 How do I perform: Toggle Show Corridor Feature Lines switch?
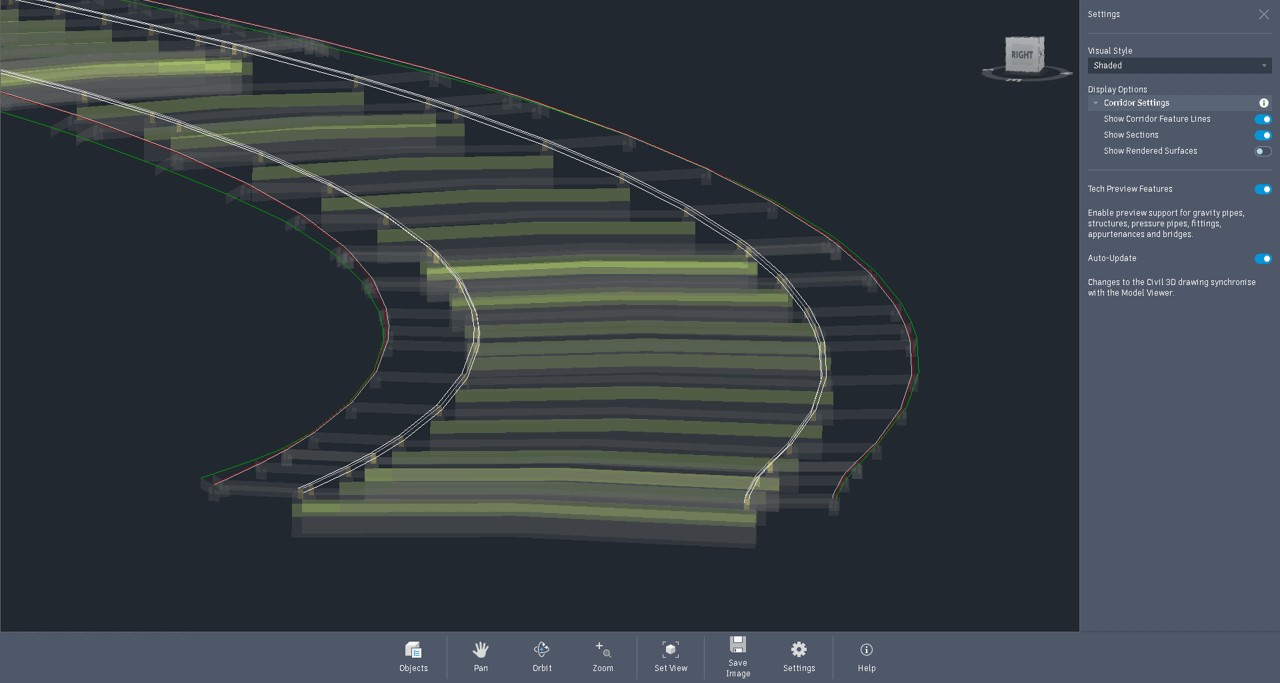coord(1263,119)
